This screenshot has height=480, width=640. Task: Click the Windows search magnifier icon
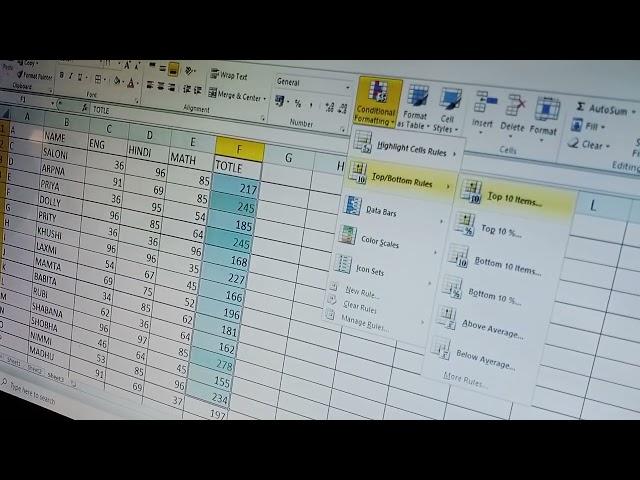4,382
